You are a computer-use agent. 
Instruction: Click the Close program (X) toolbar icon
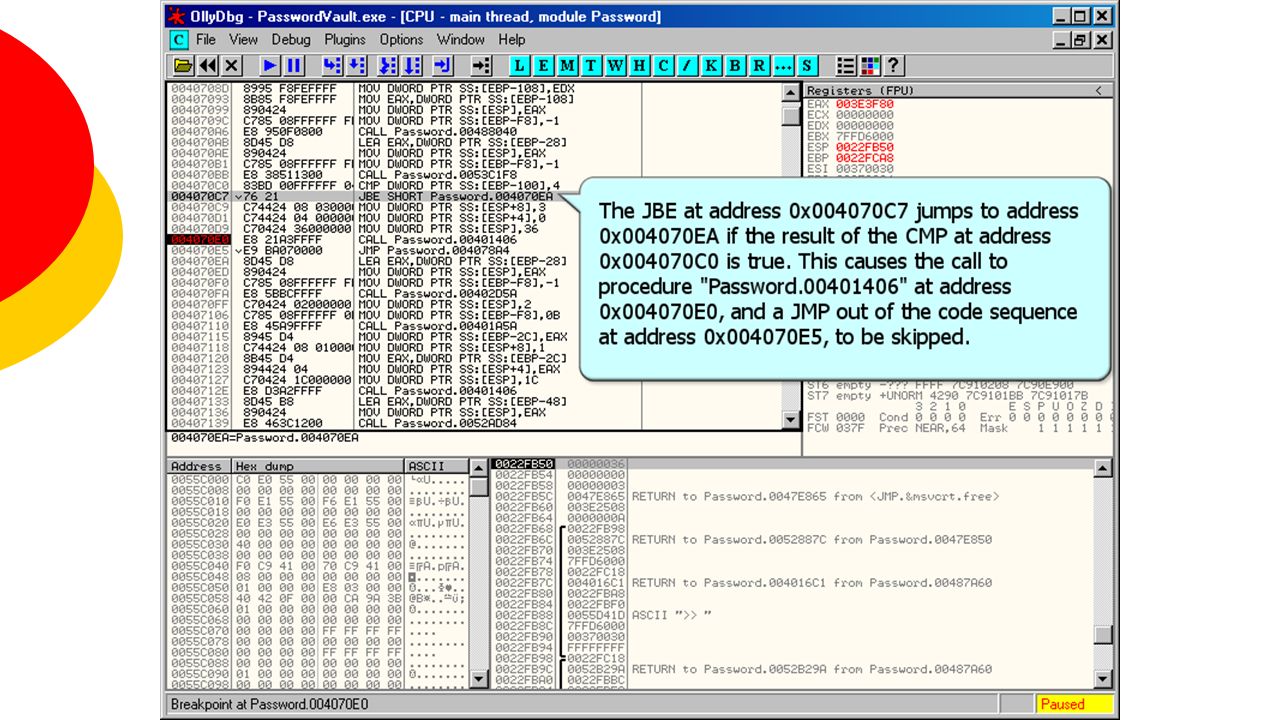231,66
